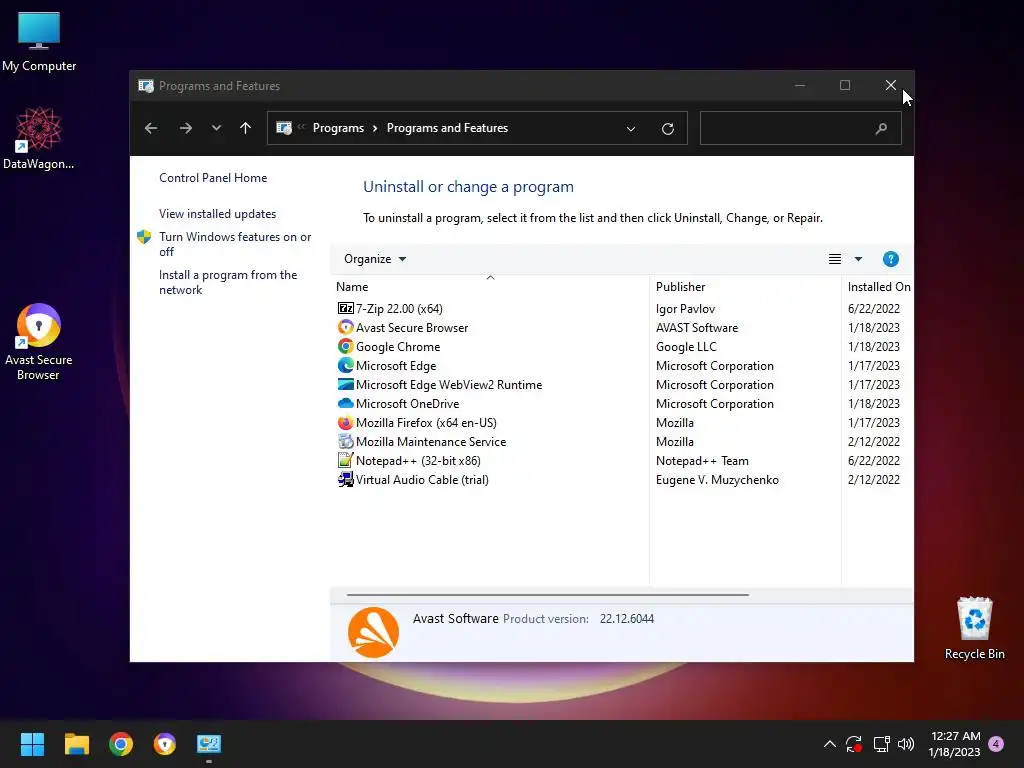Image resolution: width=1024 pixels, height=768 pixels.
Task: Click the Mozilla Maintenance Service icon
Action: [345, 441]
